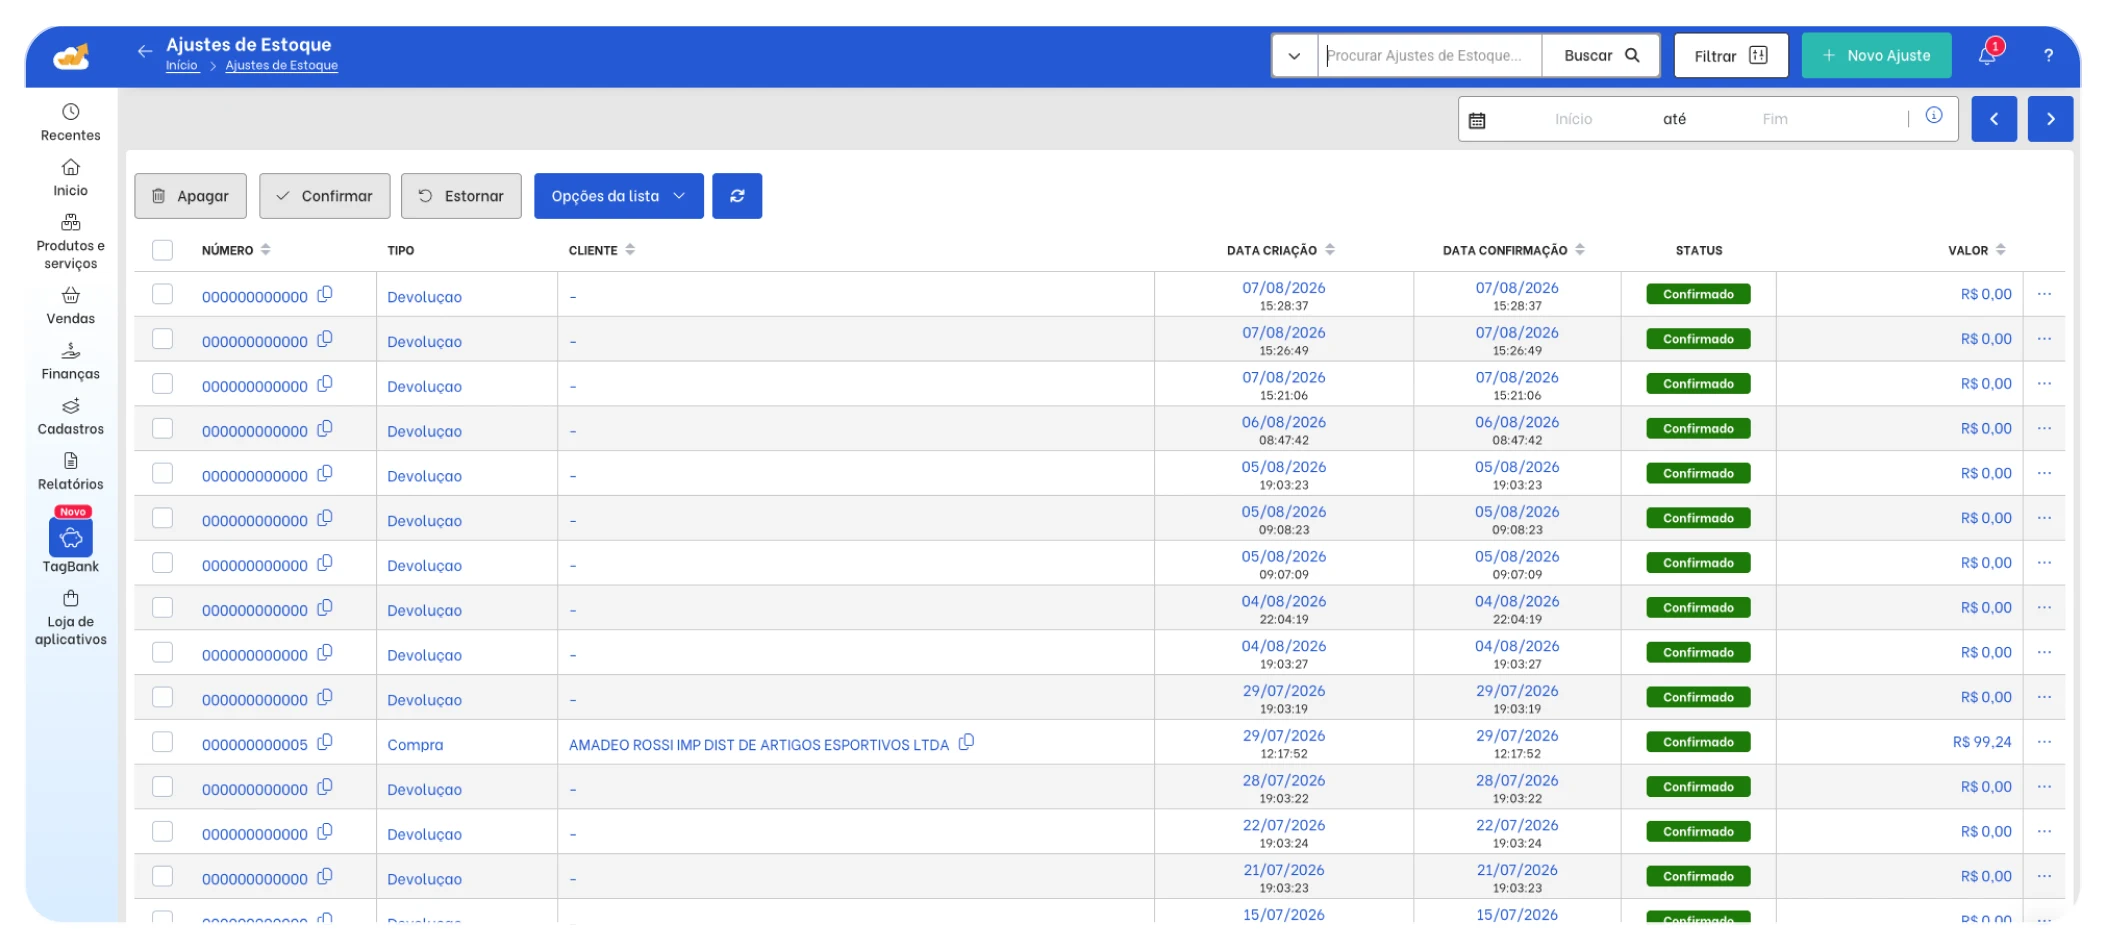Go to Inicio in the sidebar
The height and width of the screenshot is (946, 2106).
click(71, 178)
